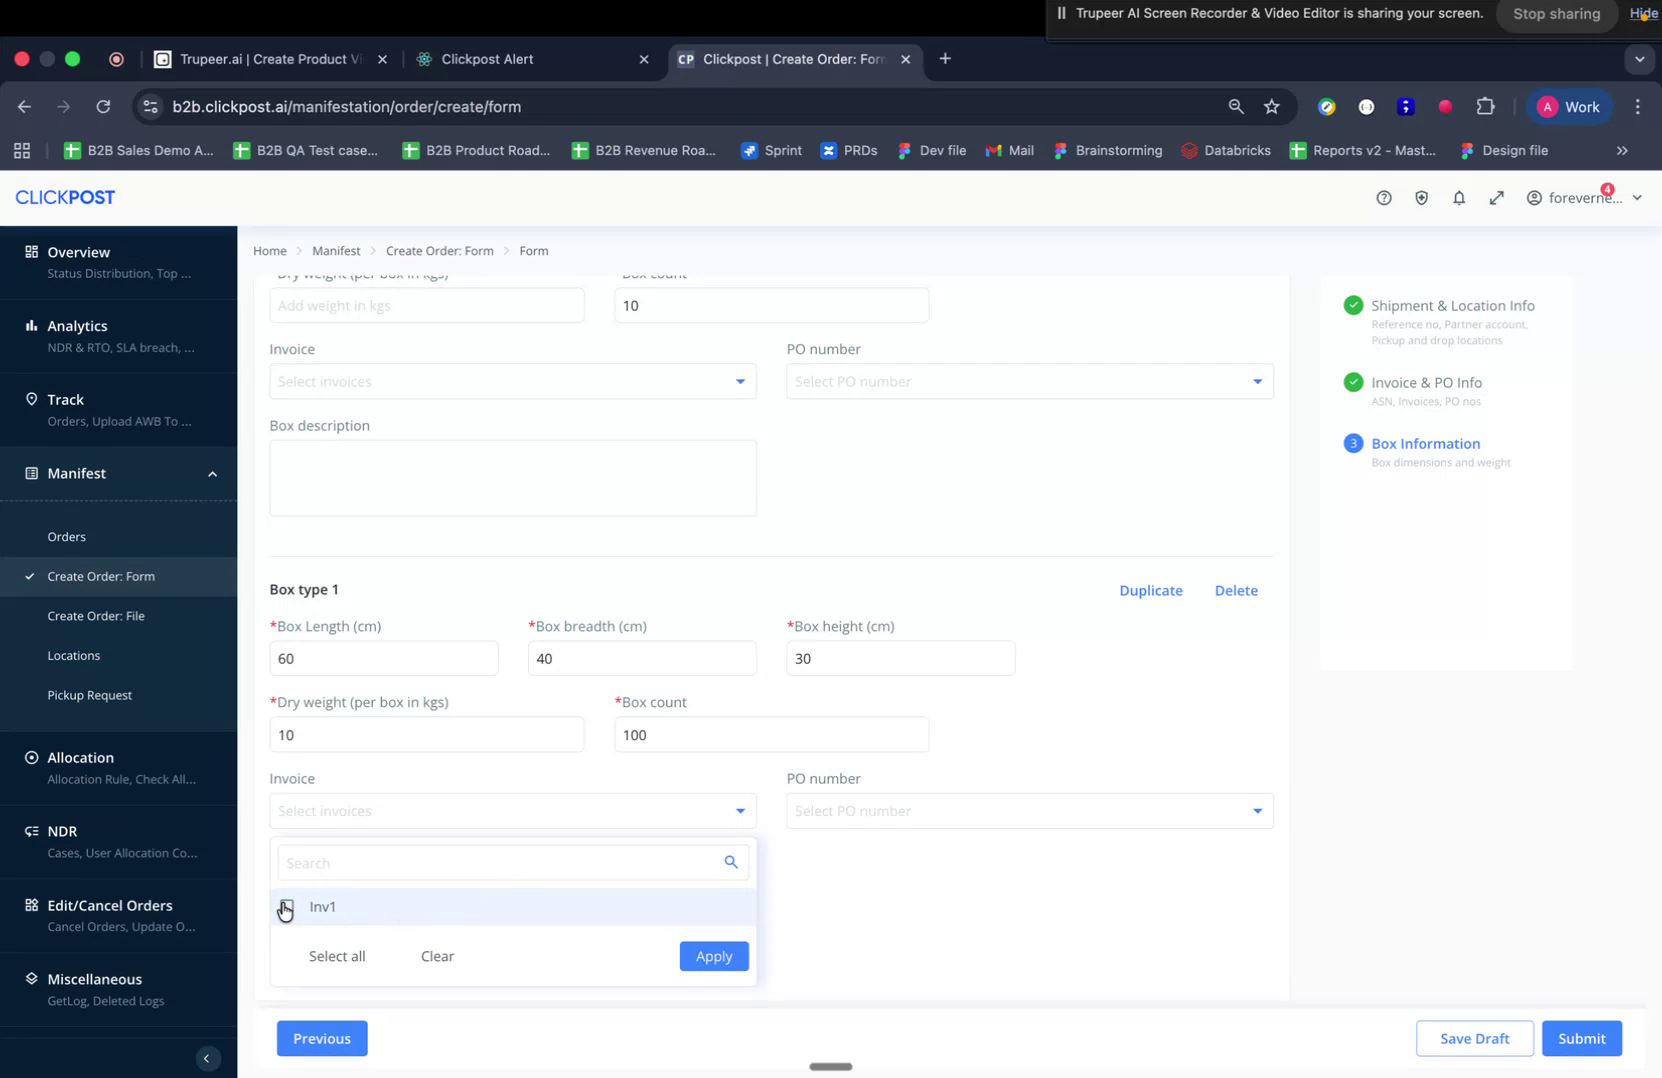Viewport: 1662px width, 1078px height.
Task: Open the NDR section in the sidebar
Action: (x=62, y=831)
